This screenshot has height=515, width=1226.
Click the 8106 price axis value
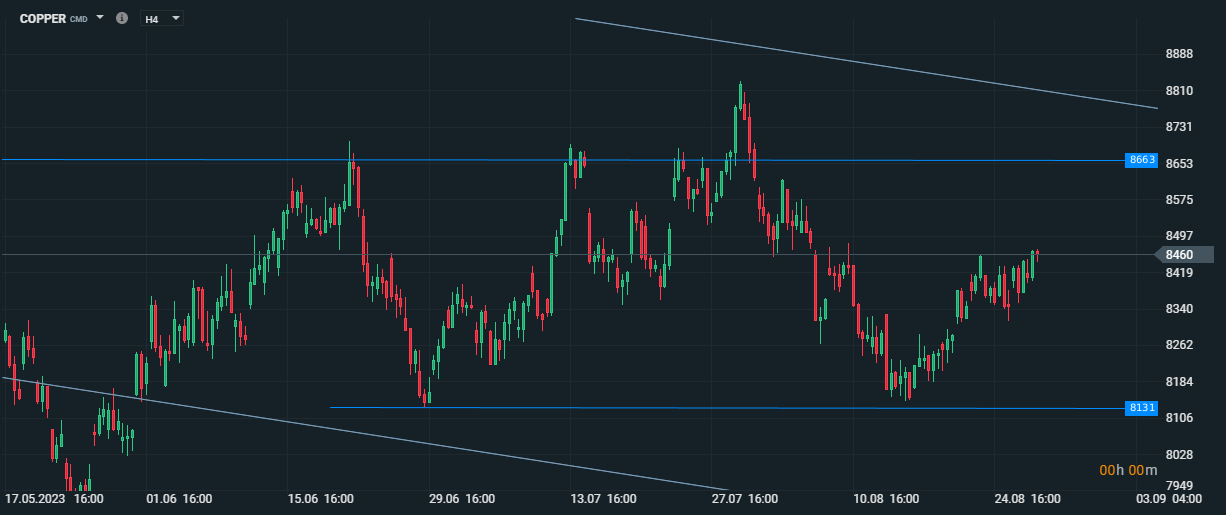coord(1180,418)
